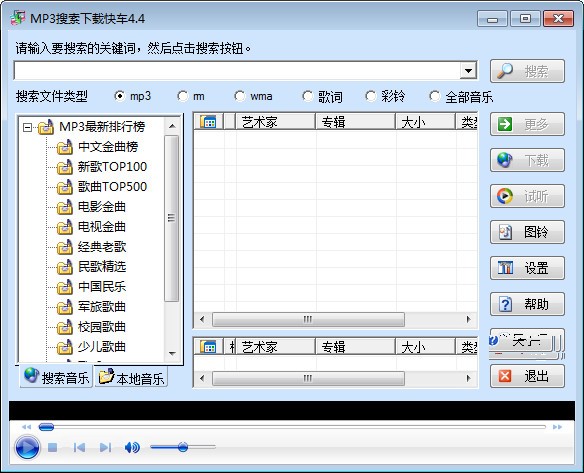The width and height of the screenshot is (584, 473).
Task: Open the search keyword dropdown arrow
Action: pos(468,70)
